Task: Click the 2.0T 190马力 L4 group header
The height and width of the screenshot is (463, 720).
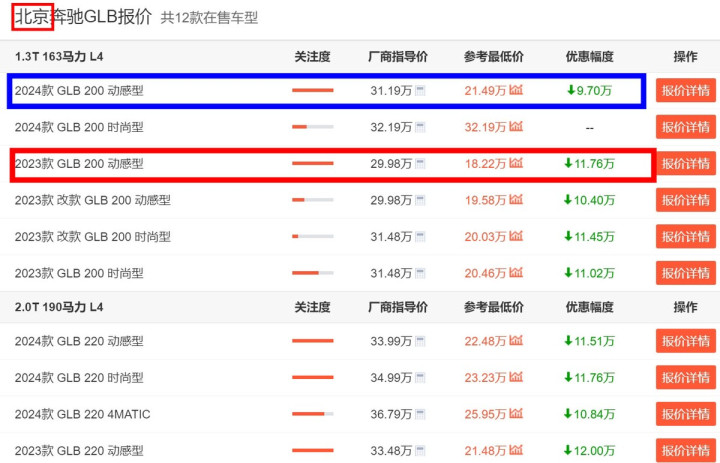Action: (x=59, y=307)
